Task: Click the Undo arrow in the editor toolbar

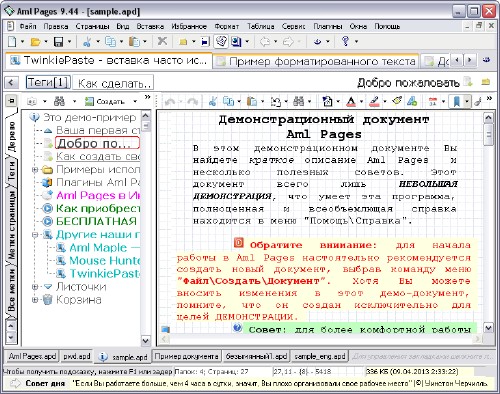Action: pyautogui.click(x=170, y=102)
